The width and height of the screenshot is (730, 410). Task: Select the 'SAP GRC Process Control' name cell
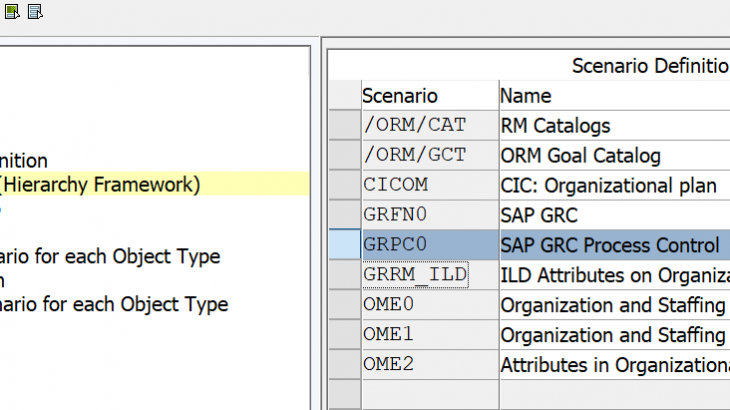612,245
